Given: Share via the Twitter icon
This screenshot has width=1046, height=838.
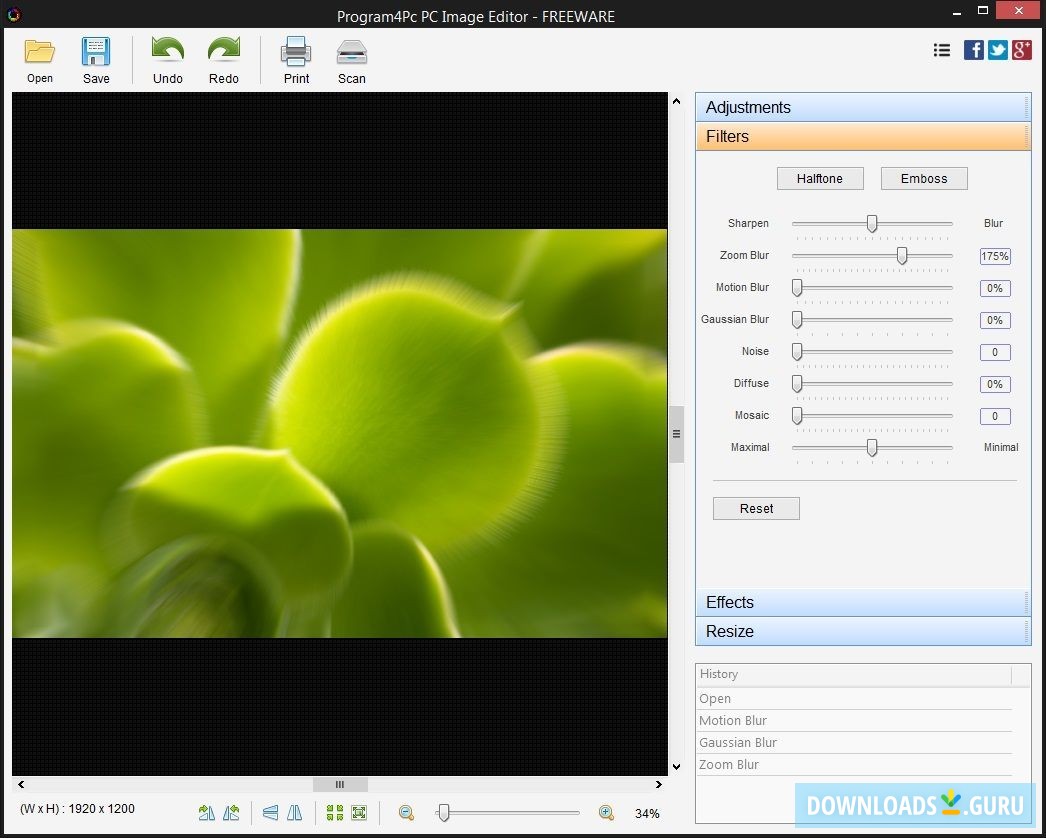Looking at the screenshot, I should click(x=997, y=49).
